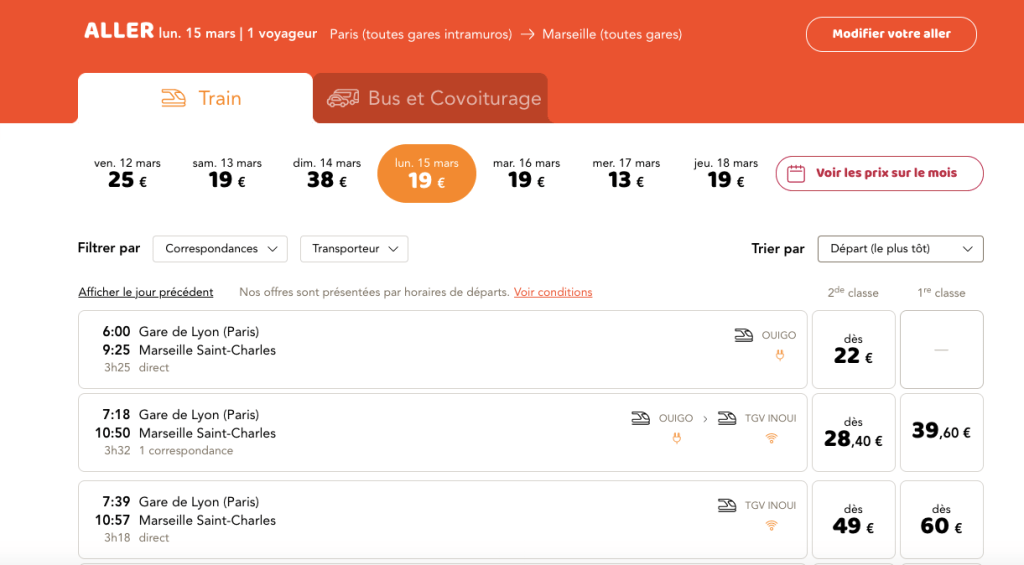Select the mer. 17 mars date at 13 €
This screenshot has width=1024, height=565.
(x=626, y=173)
